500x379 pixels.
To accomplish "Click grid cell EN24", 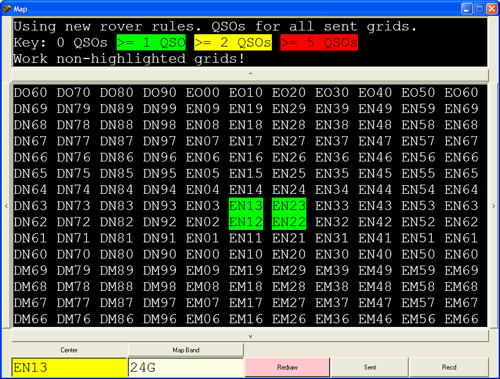I will click(x=289, y=190).
